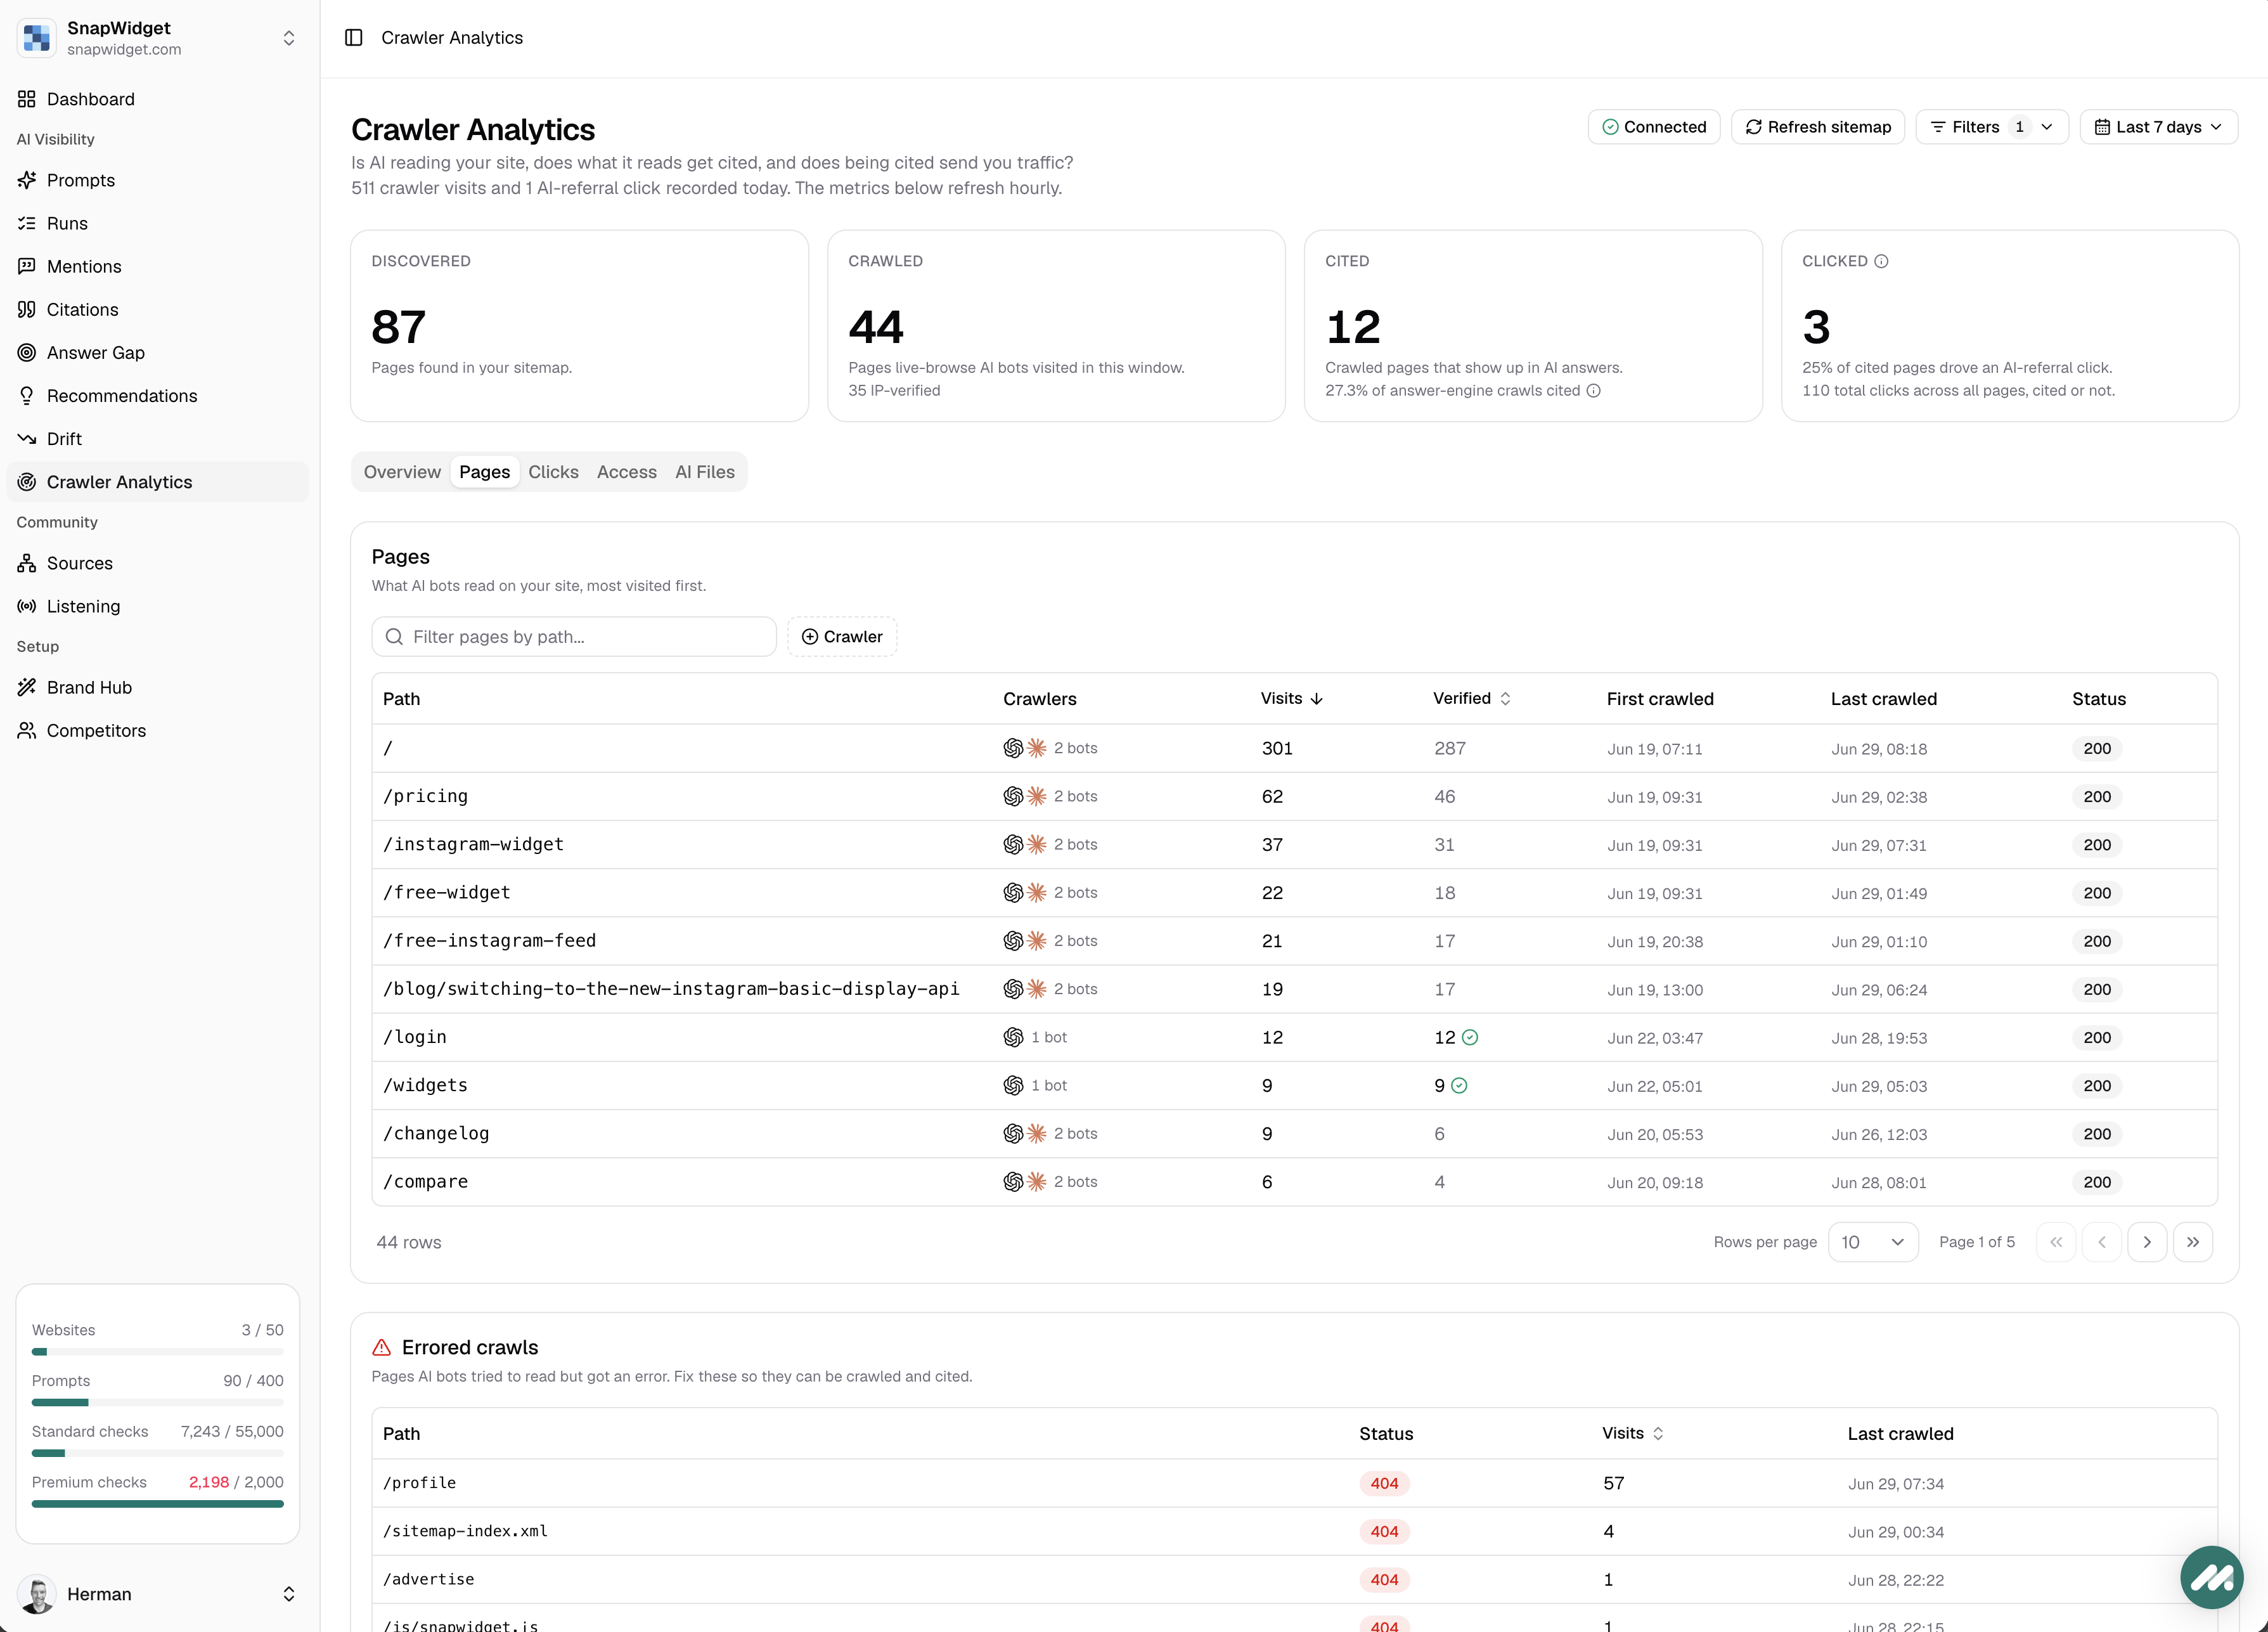2268x1632 pixels.
Task: Open the chat widget bubble icon
Action: 2211,1577
